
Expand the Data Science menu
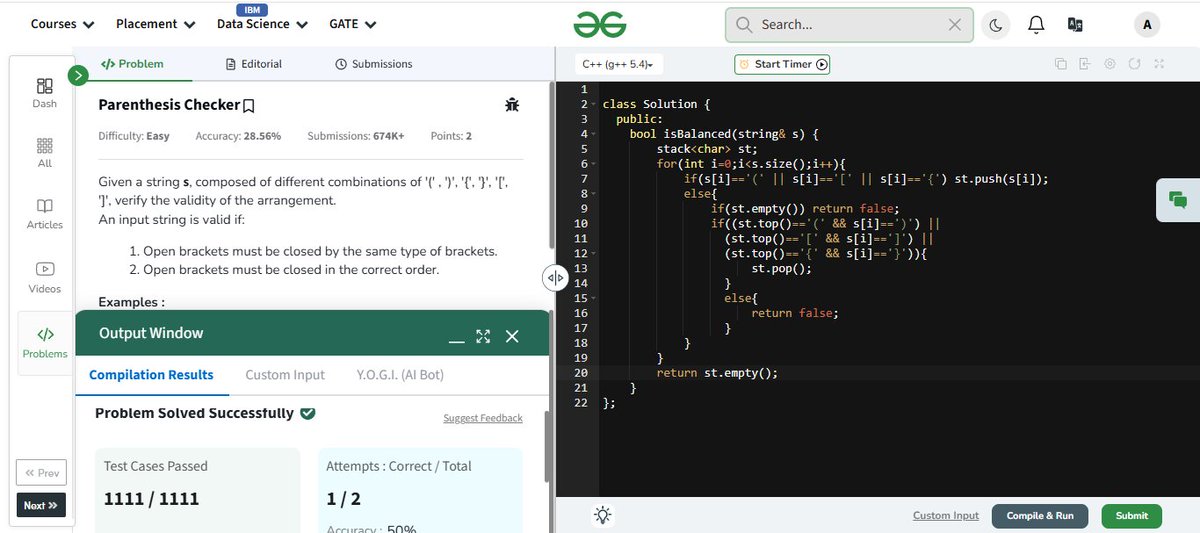tap(262, 24)
